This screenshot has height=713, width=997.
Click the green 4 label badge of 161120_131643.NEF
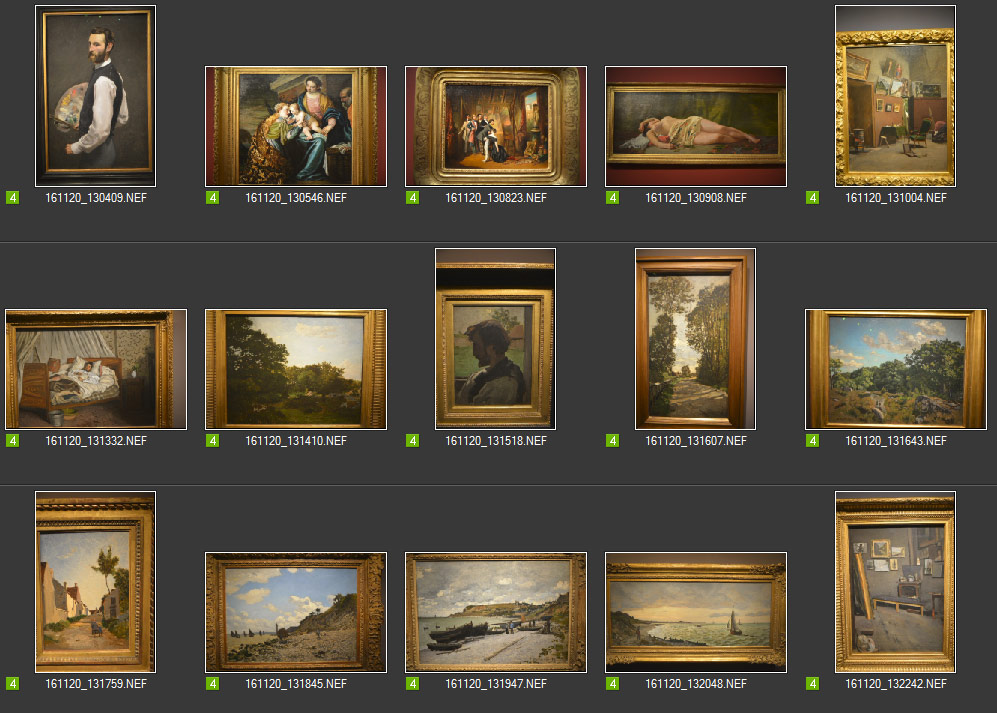[x=813, y=441]
